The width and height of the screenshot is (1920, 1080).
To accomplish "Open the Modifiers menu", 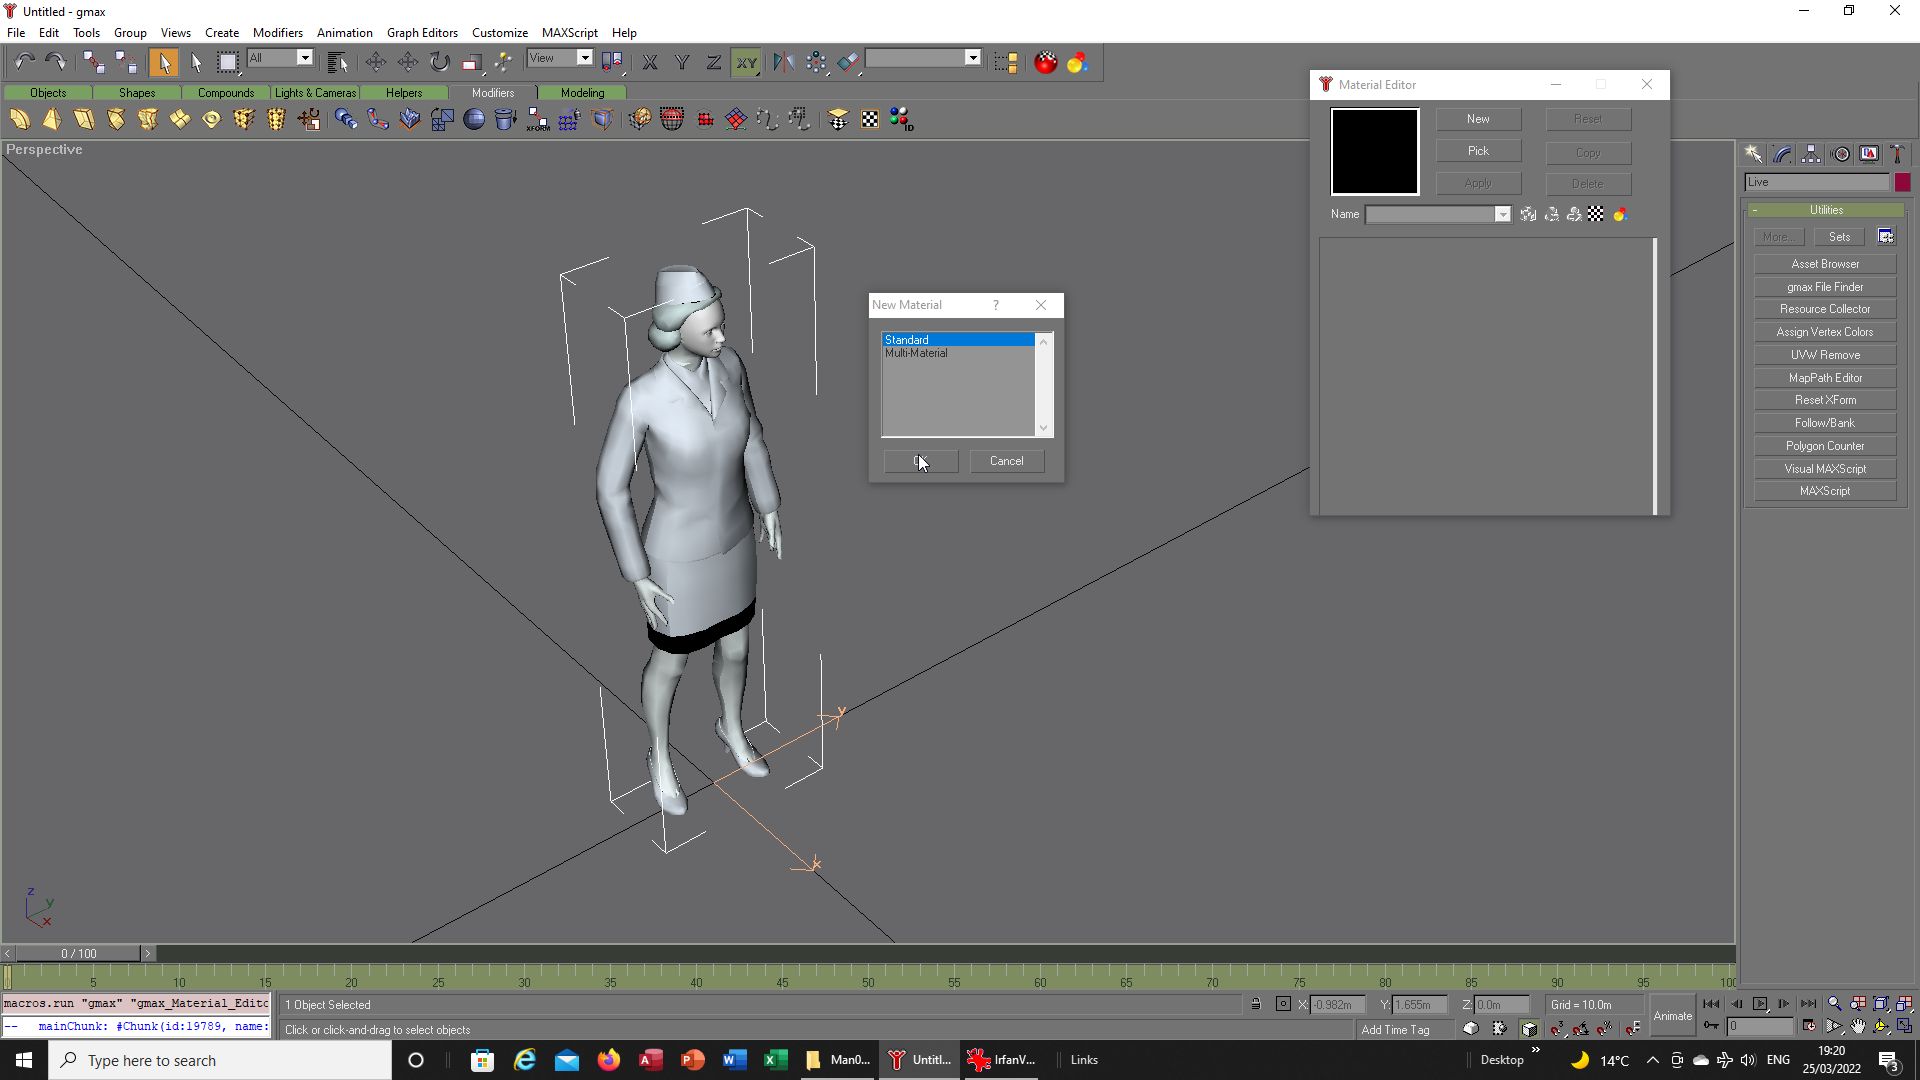I will coord(277,32).
